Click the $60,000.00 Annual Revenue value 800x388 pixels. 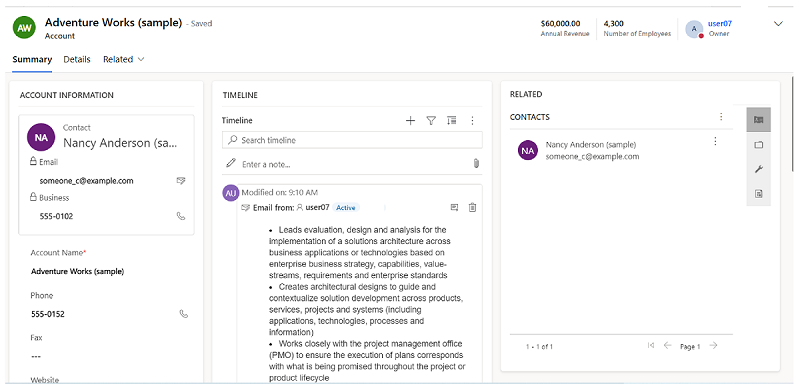(560, 23)
